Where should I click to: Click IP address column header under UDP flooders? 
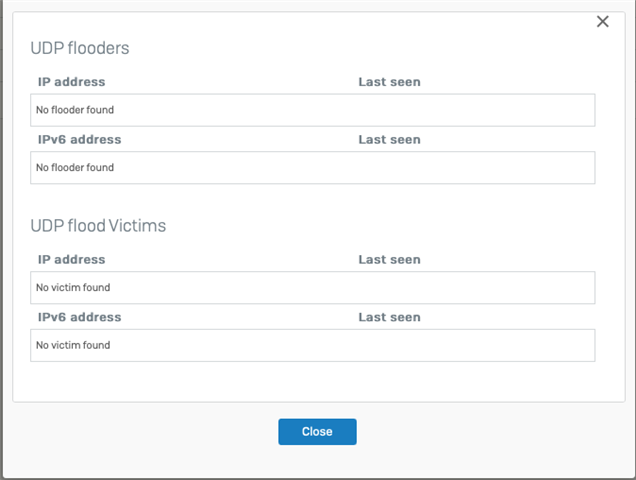71,82
